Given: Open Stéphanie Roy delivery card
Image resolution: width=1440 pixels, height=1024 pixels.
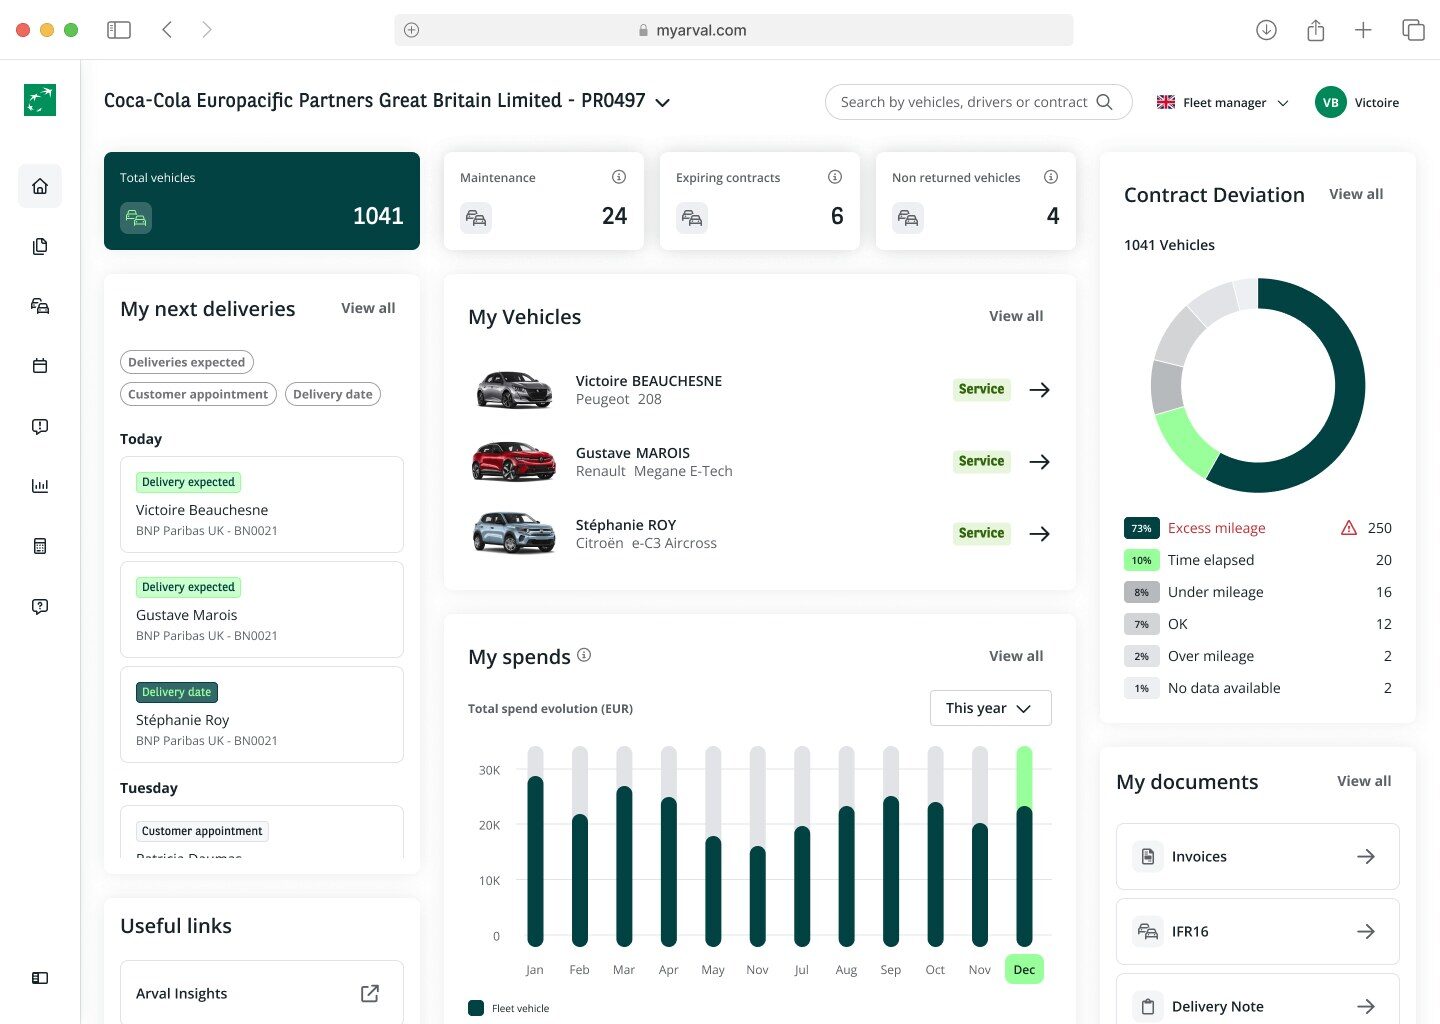Looking at the screenshot, I should pyautogui.click(x=262, y=715).
